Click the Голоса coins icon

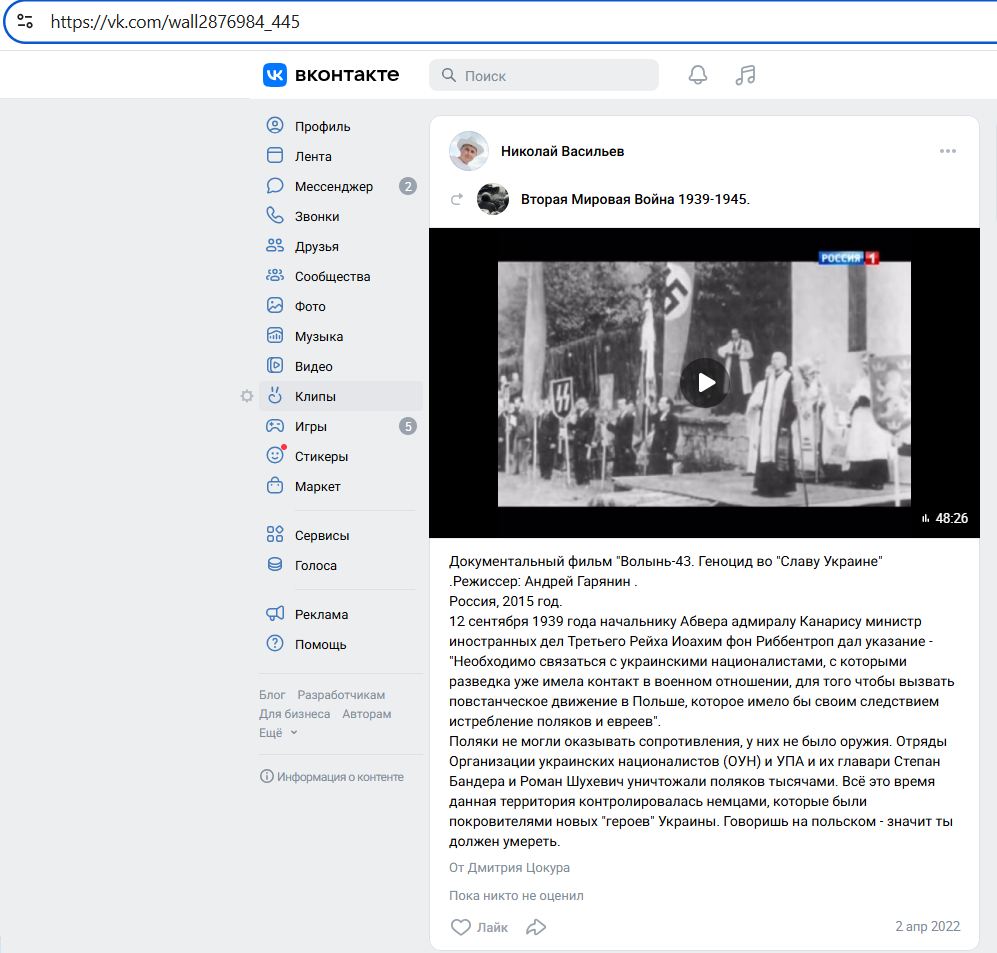[275, 564]
